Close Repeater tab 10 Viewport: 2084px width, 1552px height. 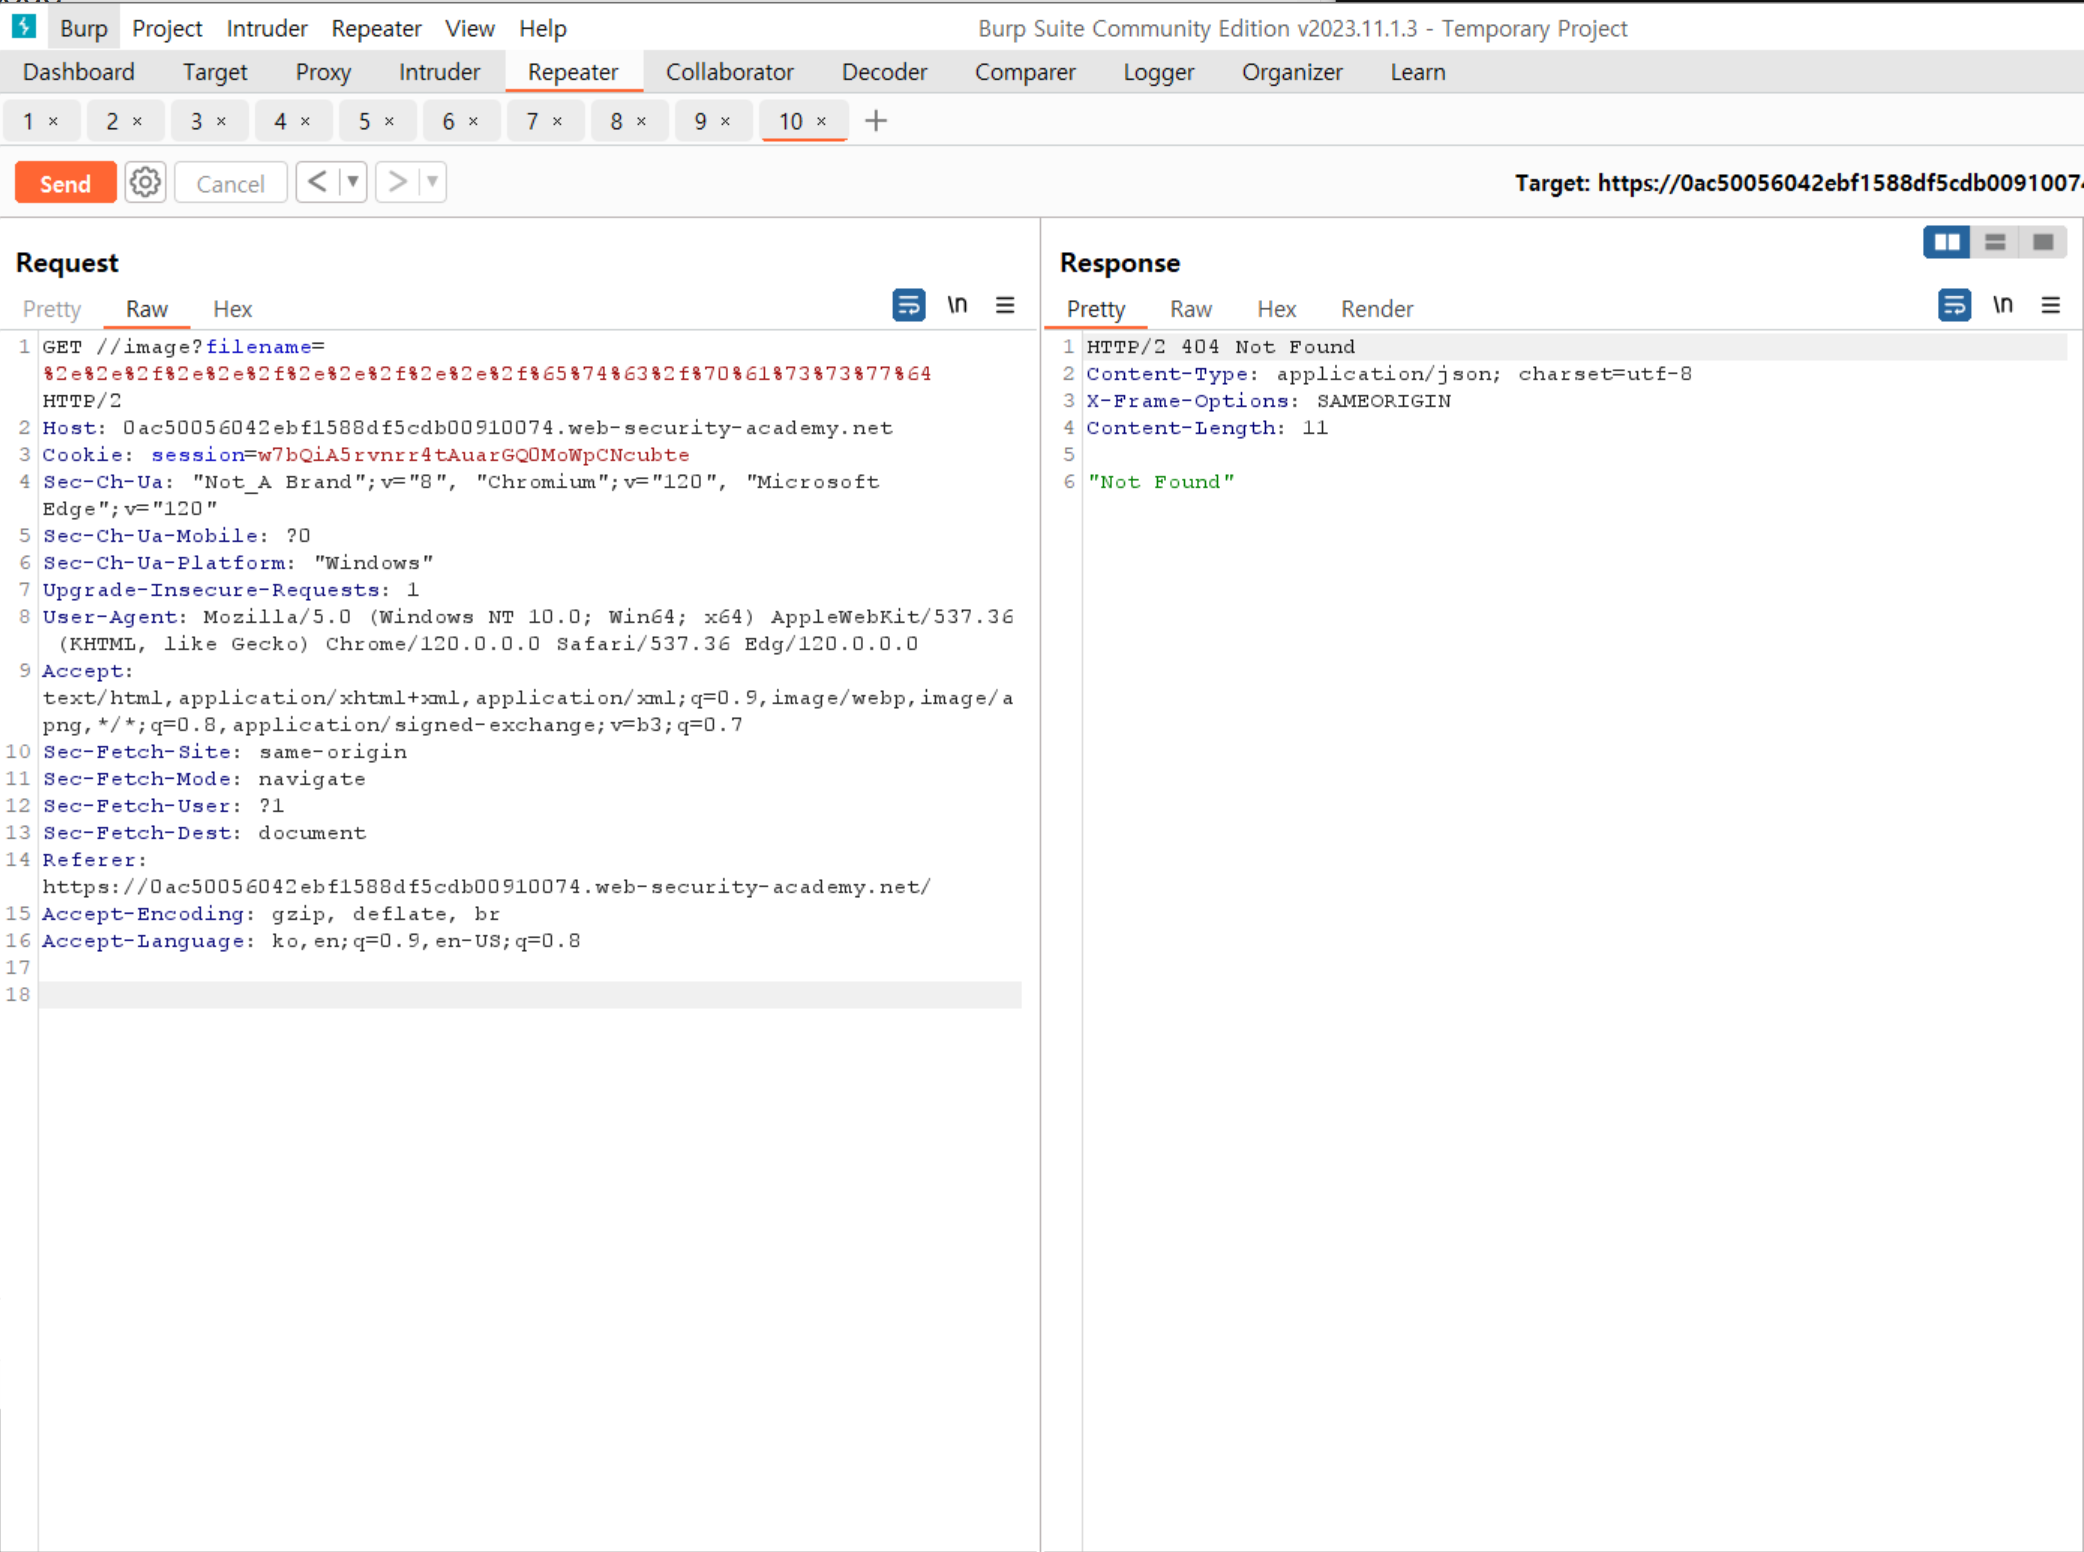click(822, 121)
